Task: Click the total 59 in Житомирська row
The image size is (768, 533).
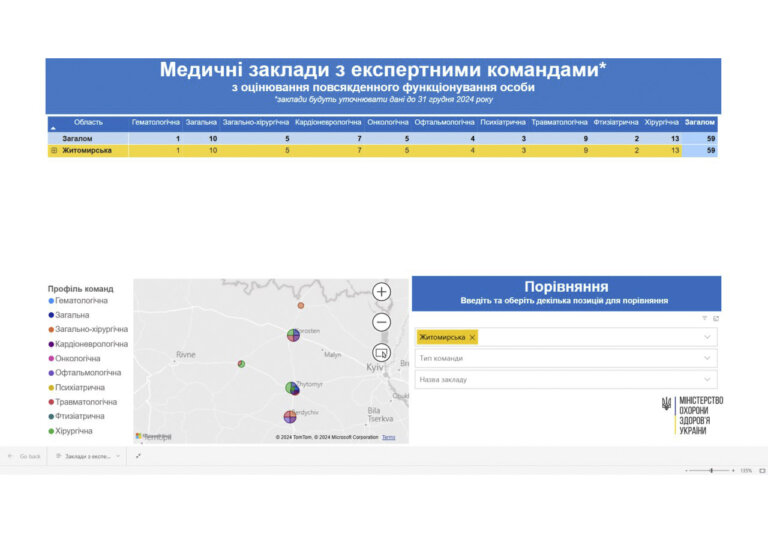Action: (x=711, y=150)
